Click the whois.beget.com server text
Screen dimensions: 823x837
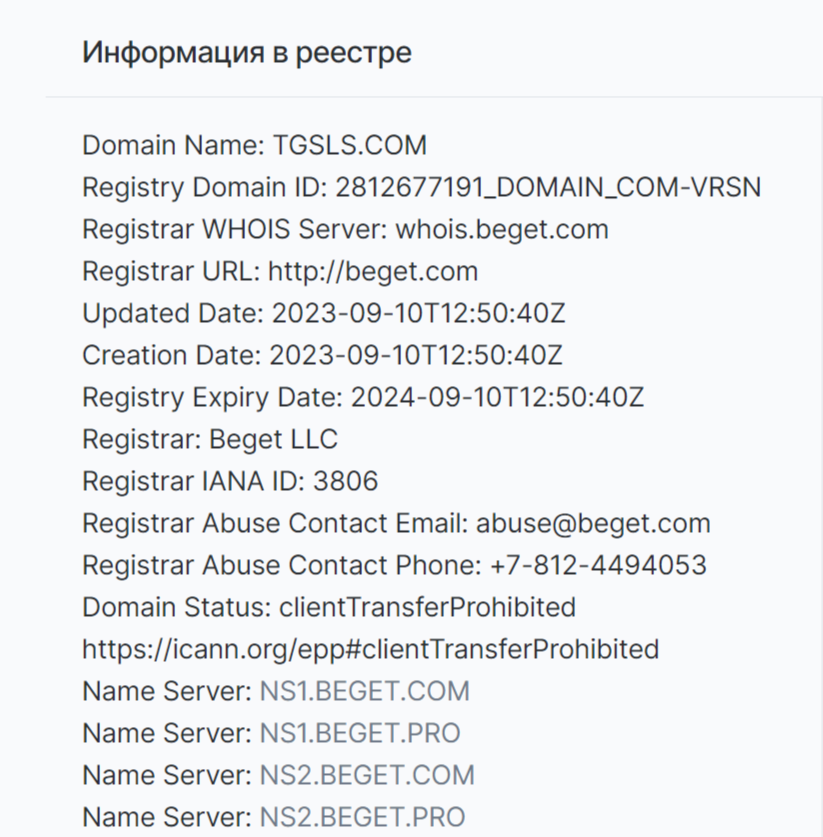[x=502, y=230]
